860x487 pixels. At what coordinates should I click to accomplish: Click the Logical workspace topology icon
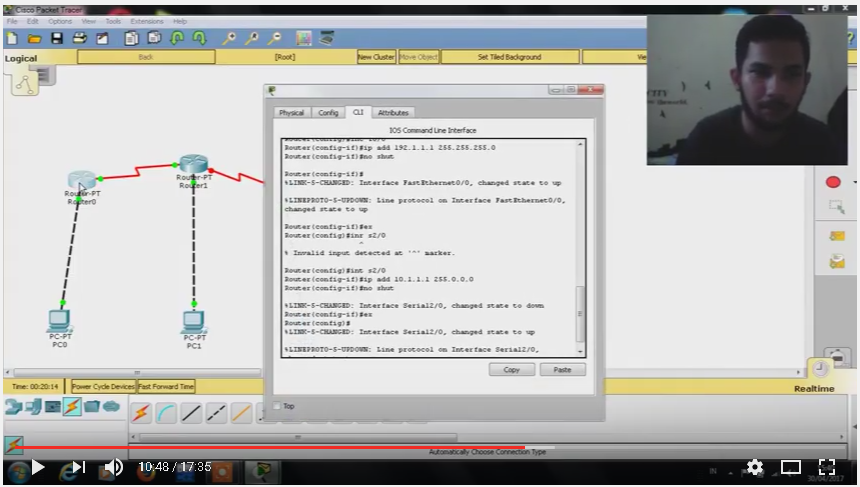click(x=25, y=83)
